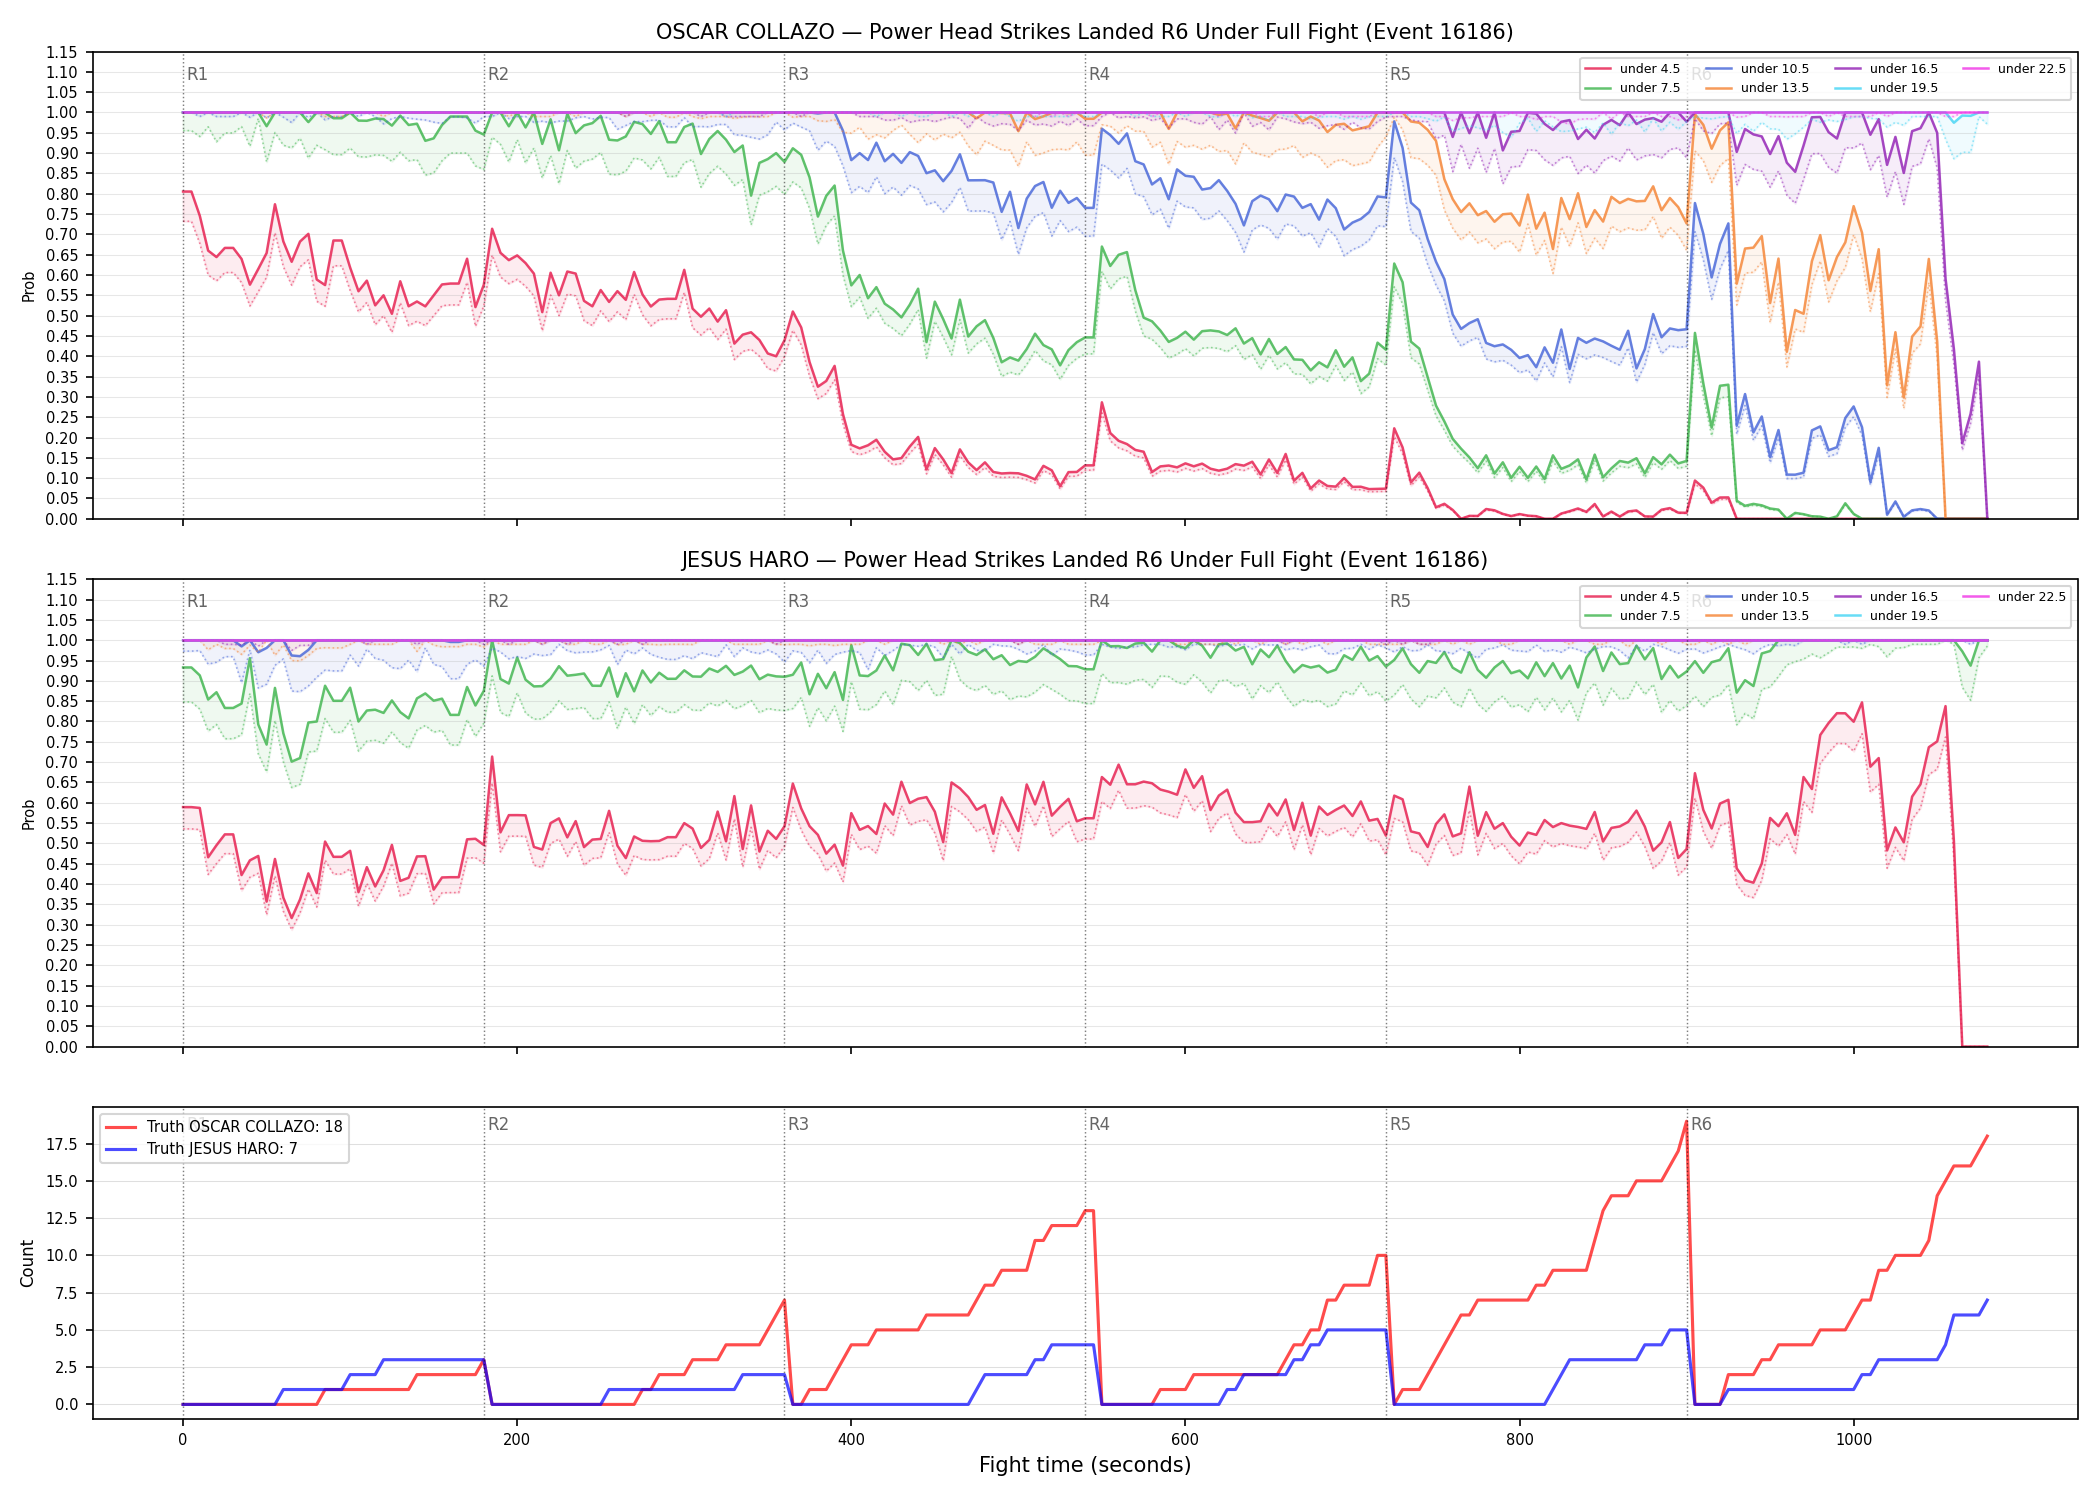Select 'under 16.5' label in Jesus Haro legend

pyautogui.click(x=1904, y=597)
